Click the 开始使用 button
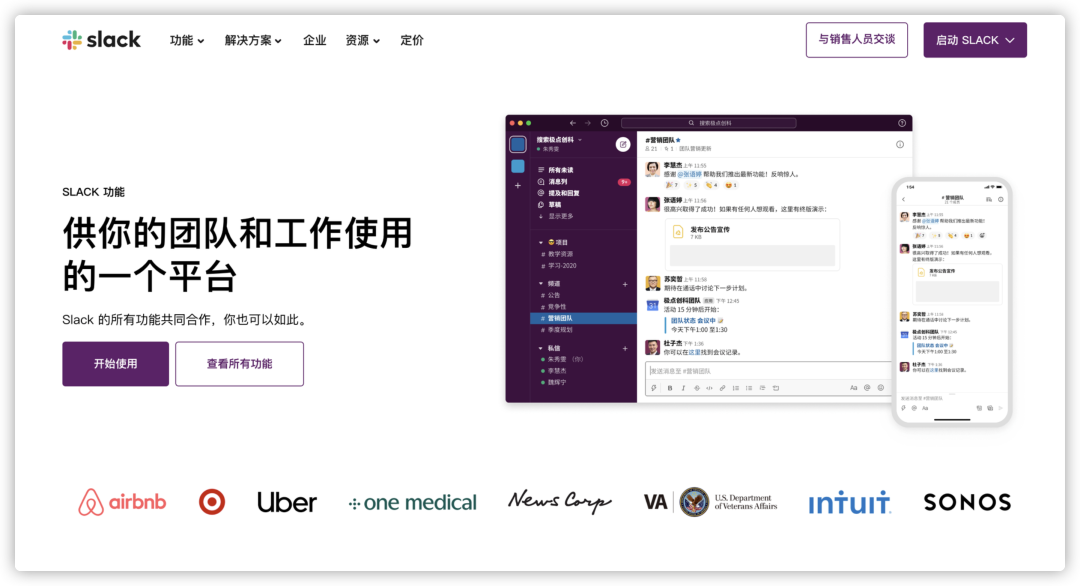 (115, 363)
